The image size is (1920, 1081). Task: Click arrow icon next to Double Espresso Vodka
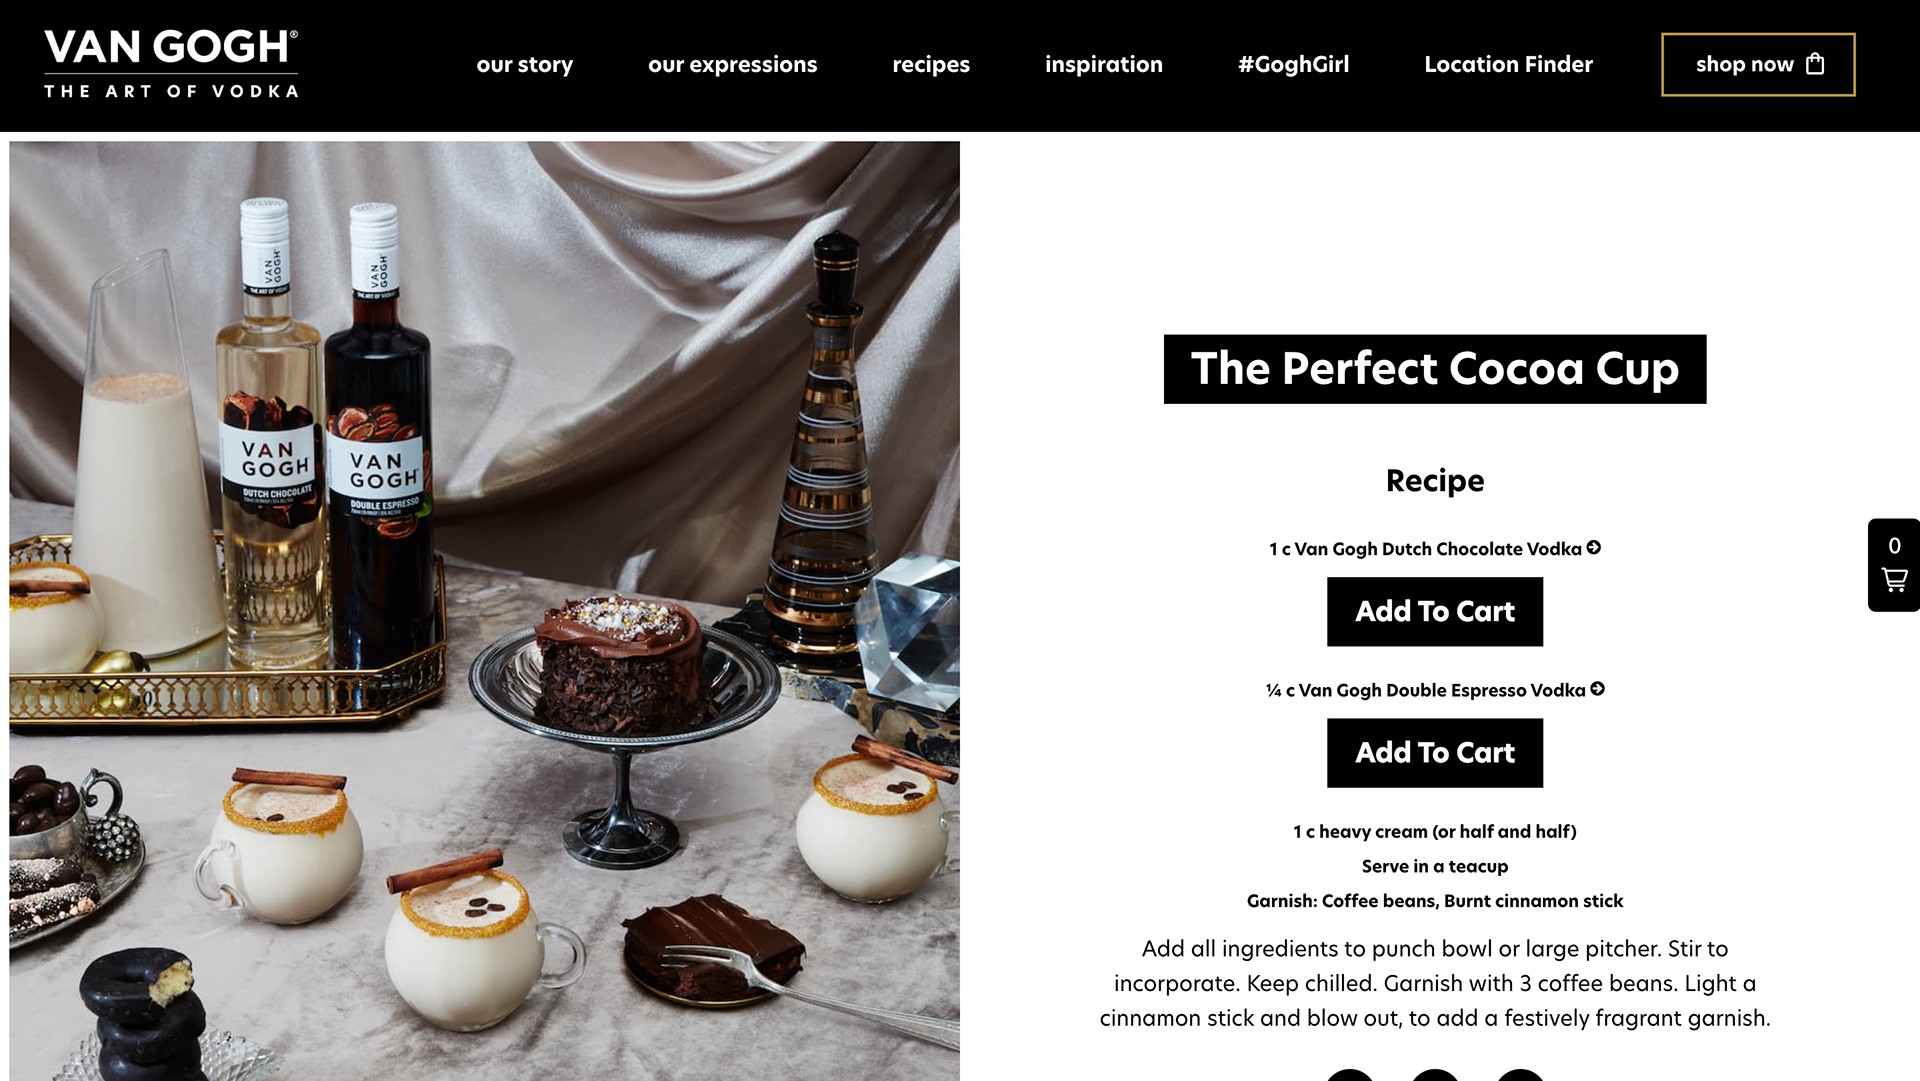[x=1598, y=688]
